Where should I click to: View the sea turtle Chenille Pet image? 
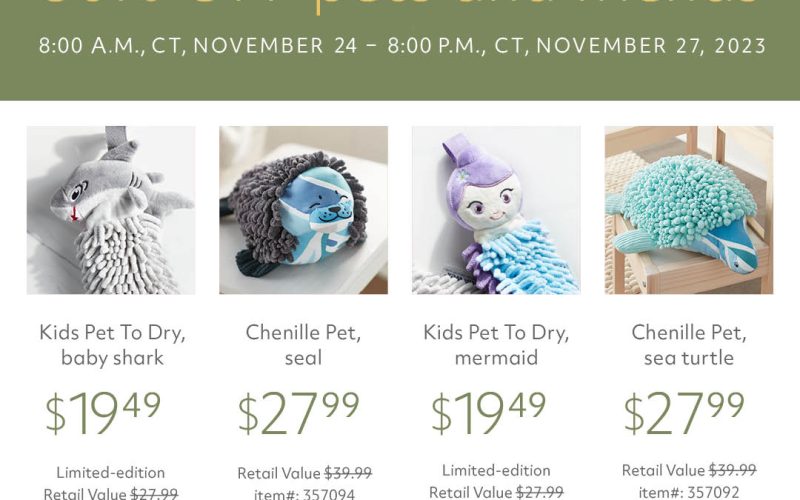coord(689,210)
